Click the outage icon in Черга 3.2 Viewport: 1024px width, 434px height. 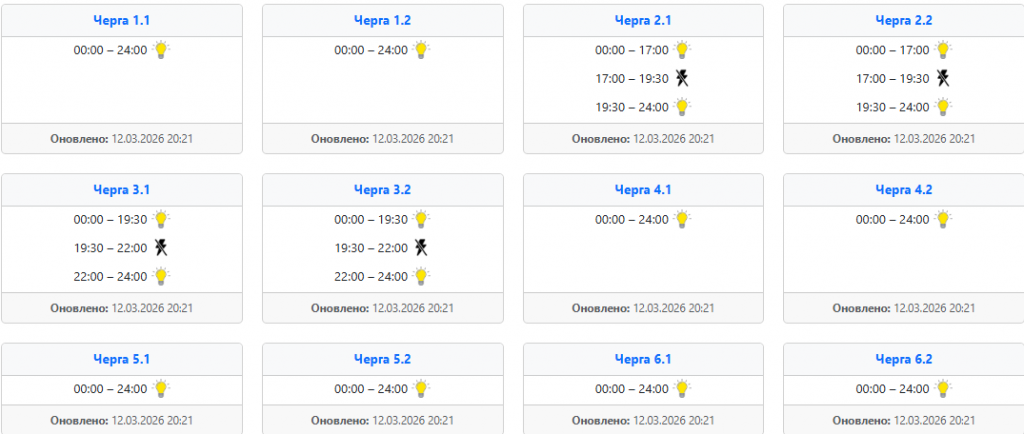point(421,247)
